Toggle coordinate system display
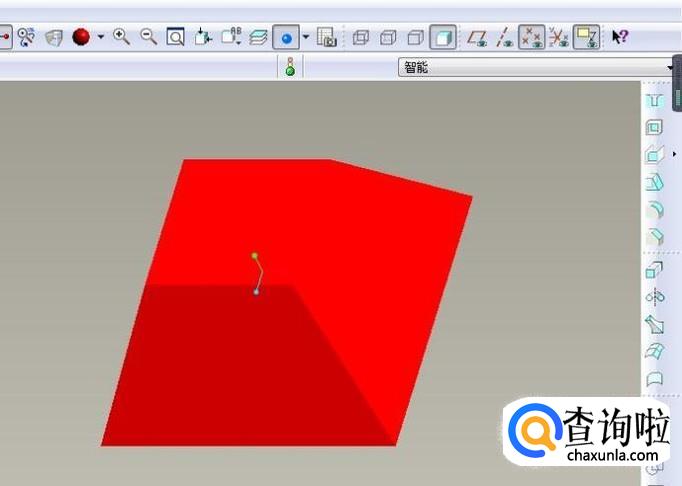The image size is (682, 486). pos(558,37)
